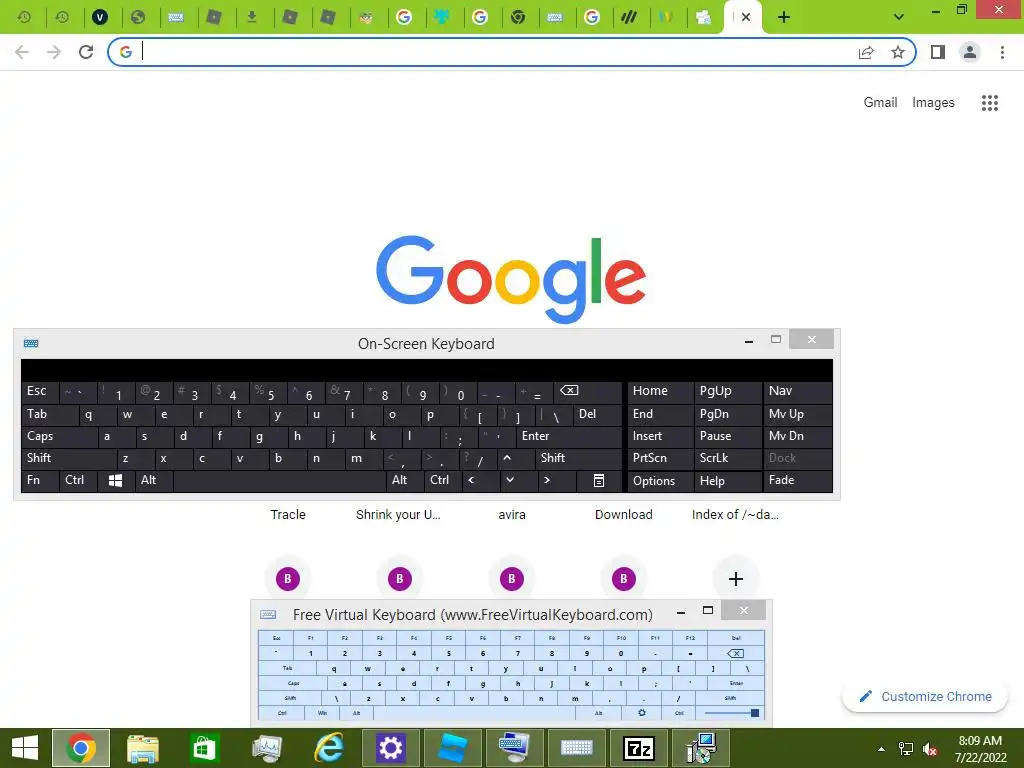Toggle Nav mode on On-Screen Keyboard
1024x768 pixels.
point(797,392)
